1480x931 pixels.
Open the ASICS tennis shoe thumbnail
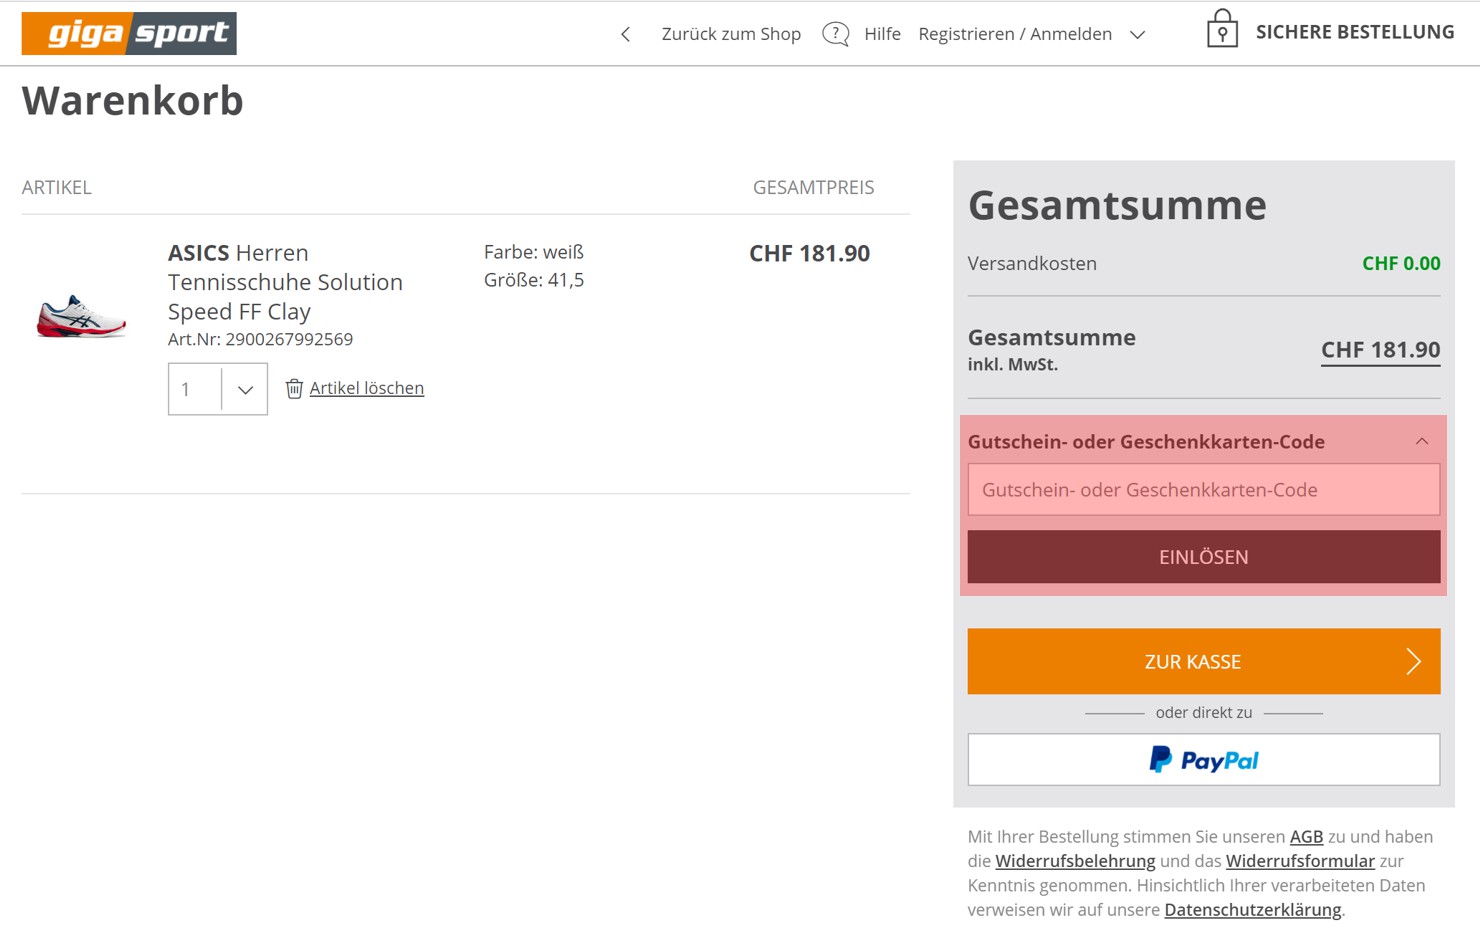coord(82,316)
